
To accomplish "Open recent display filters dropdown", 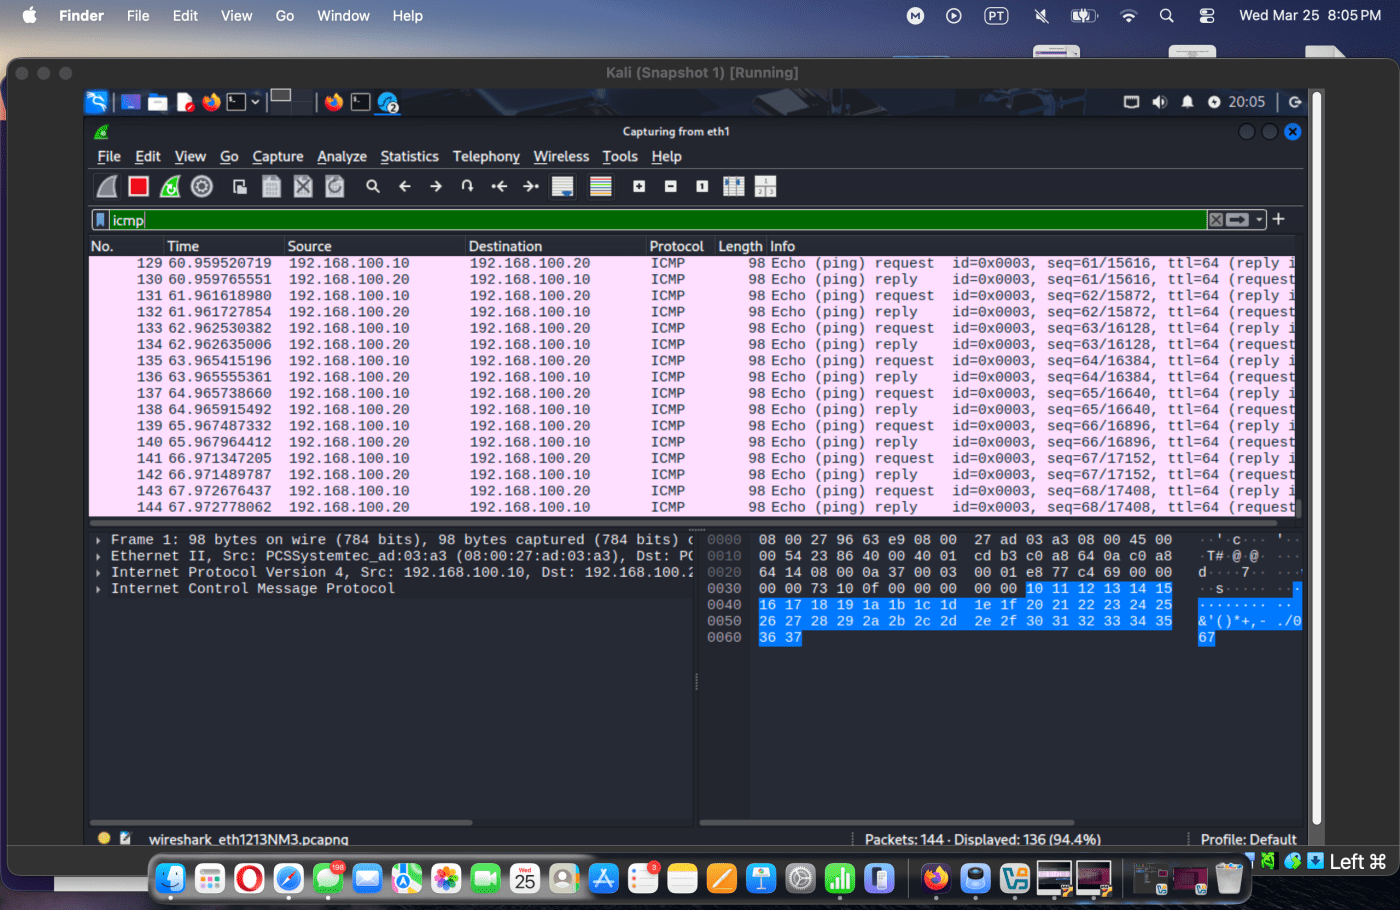I will coord(1260,220).
